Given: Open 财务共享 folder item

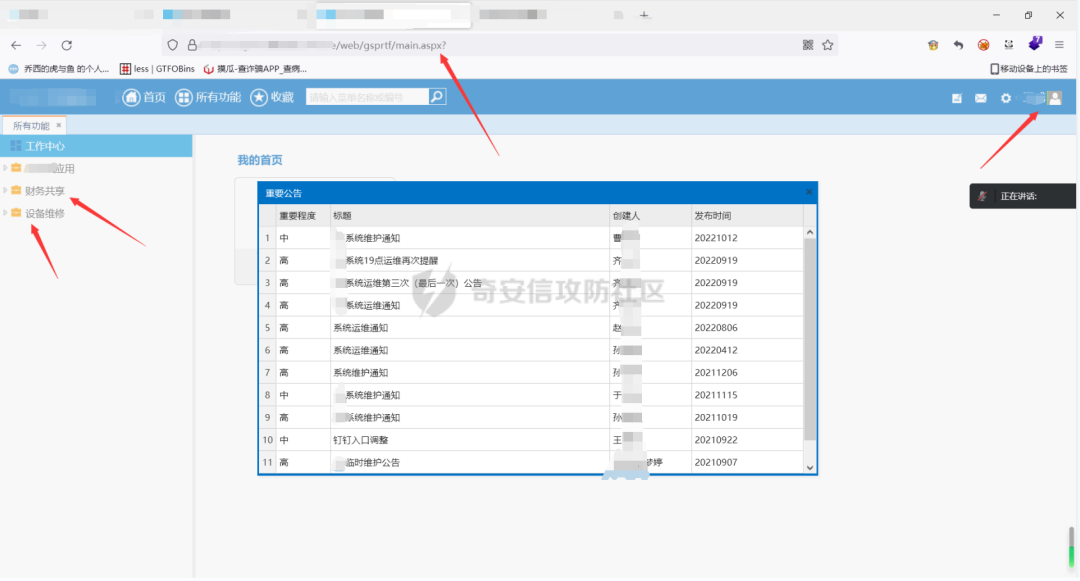Looking at the screenshot, I should tap(45, 191).
